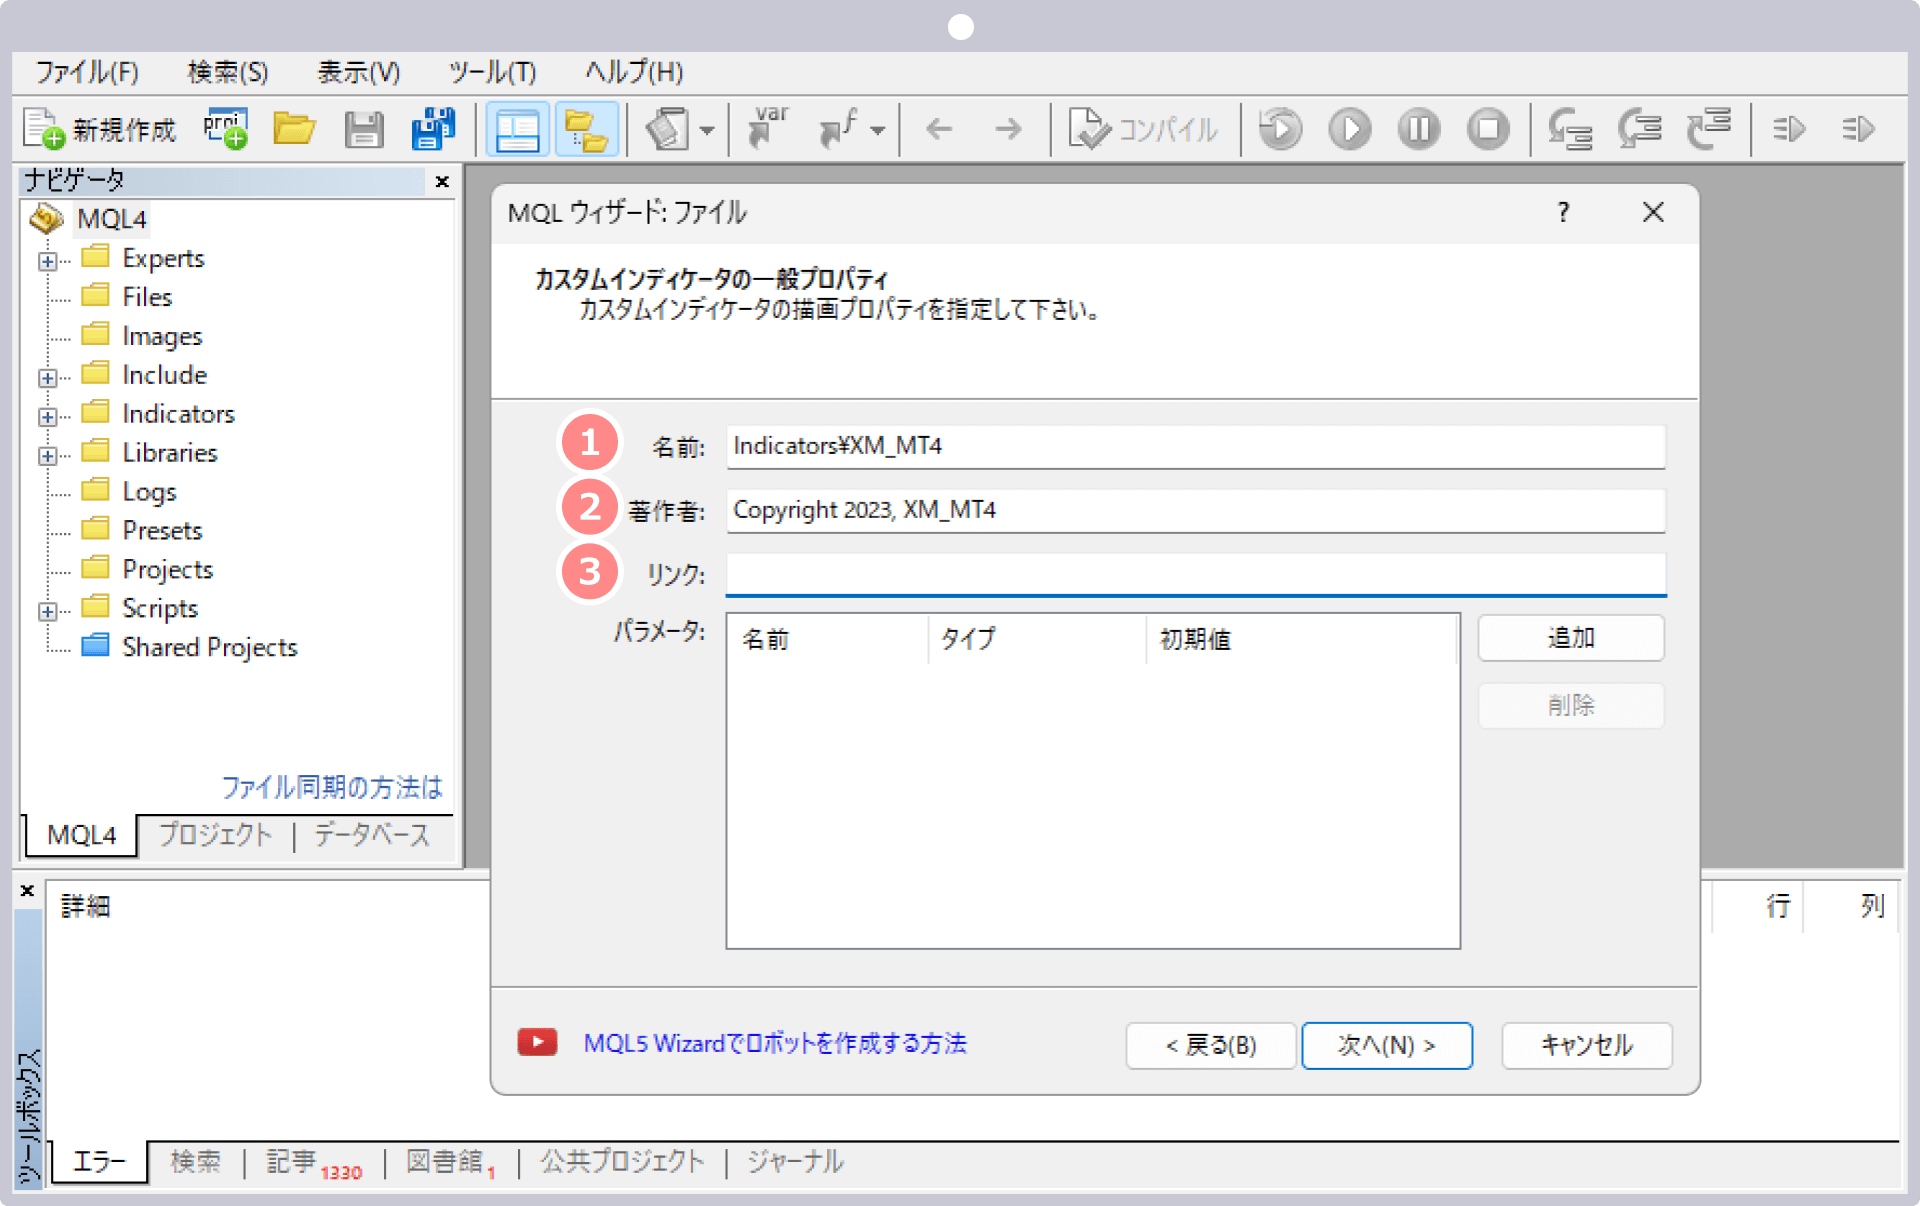1920x1206 pixels.
Task: Click the Cancel (キャンセル) button
Action: (1587, 1046)
